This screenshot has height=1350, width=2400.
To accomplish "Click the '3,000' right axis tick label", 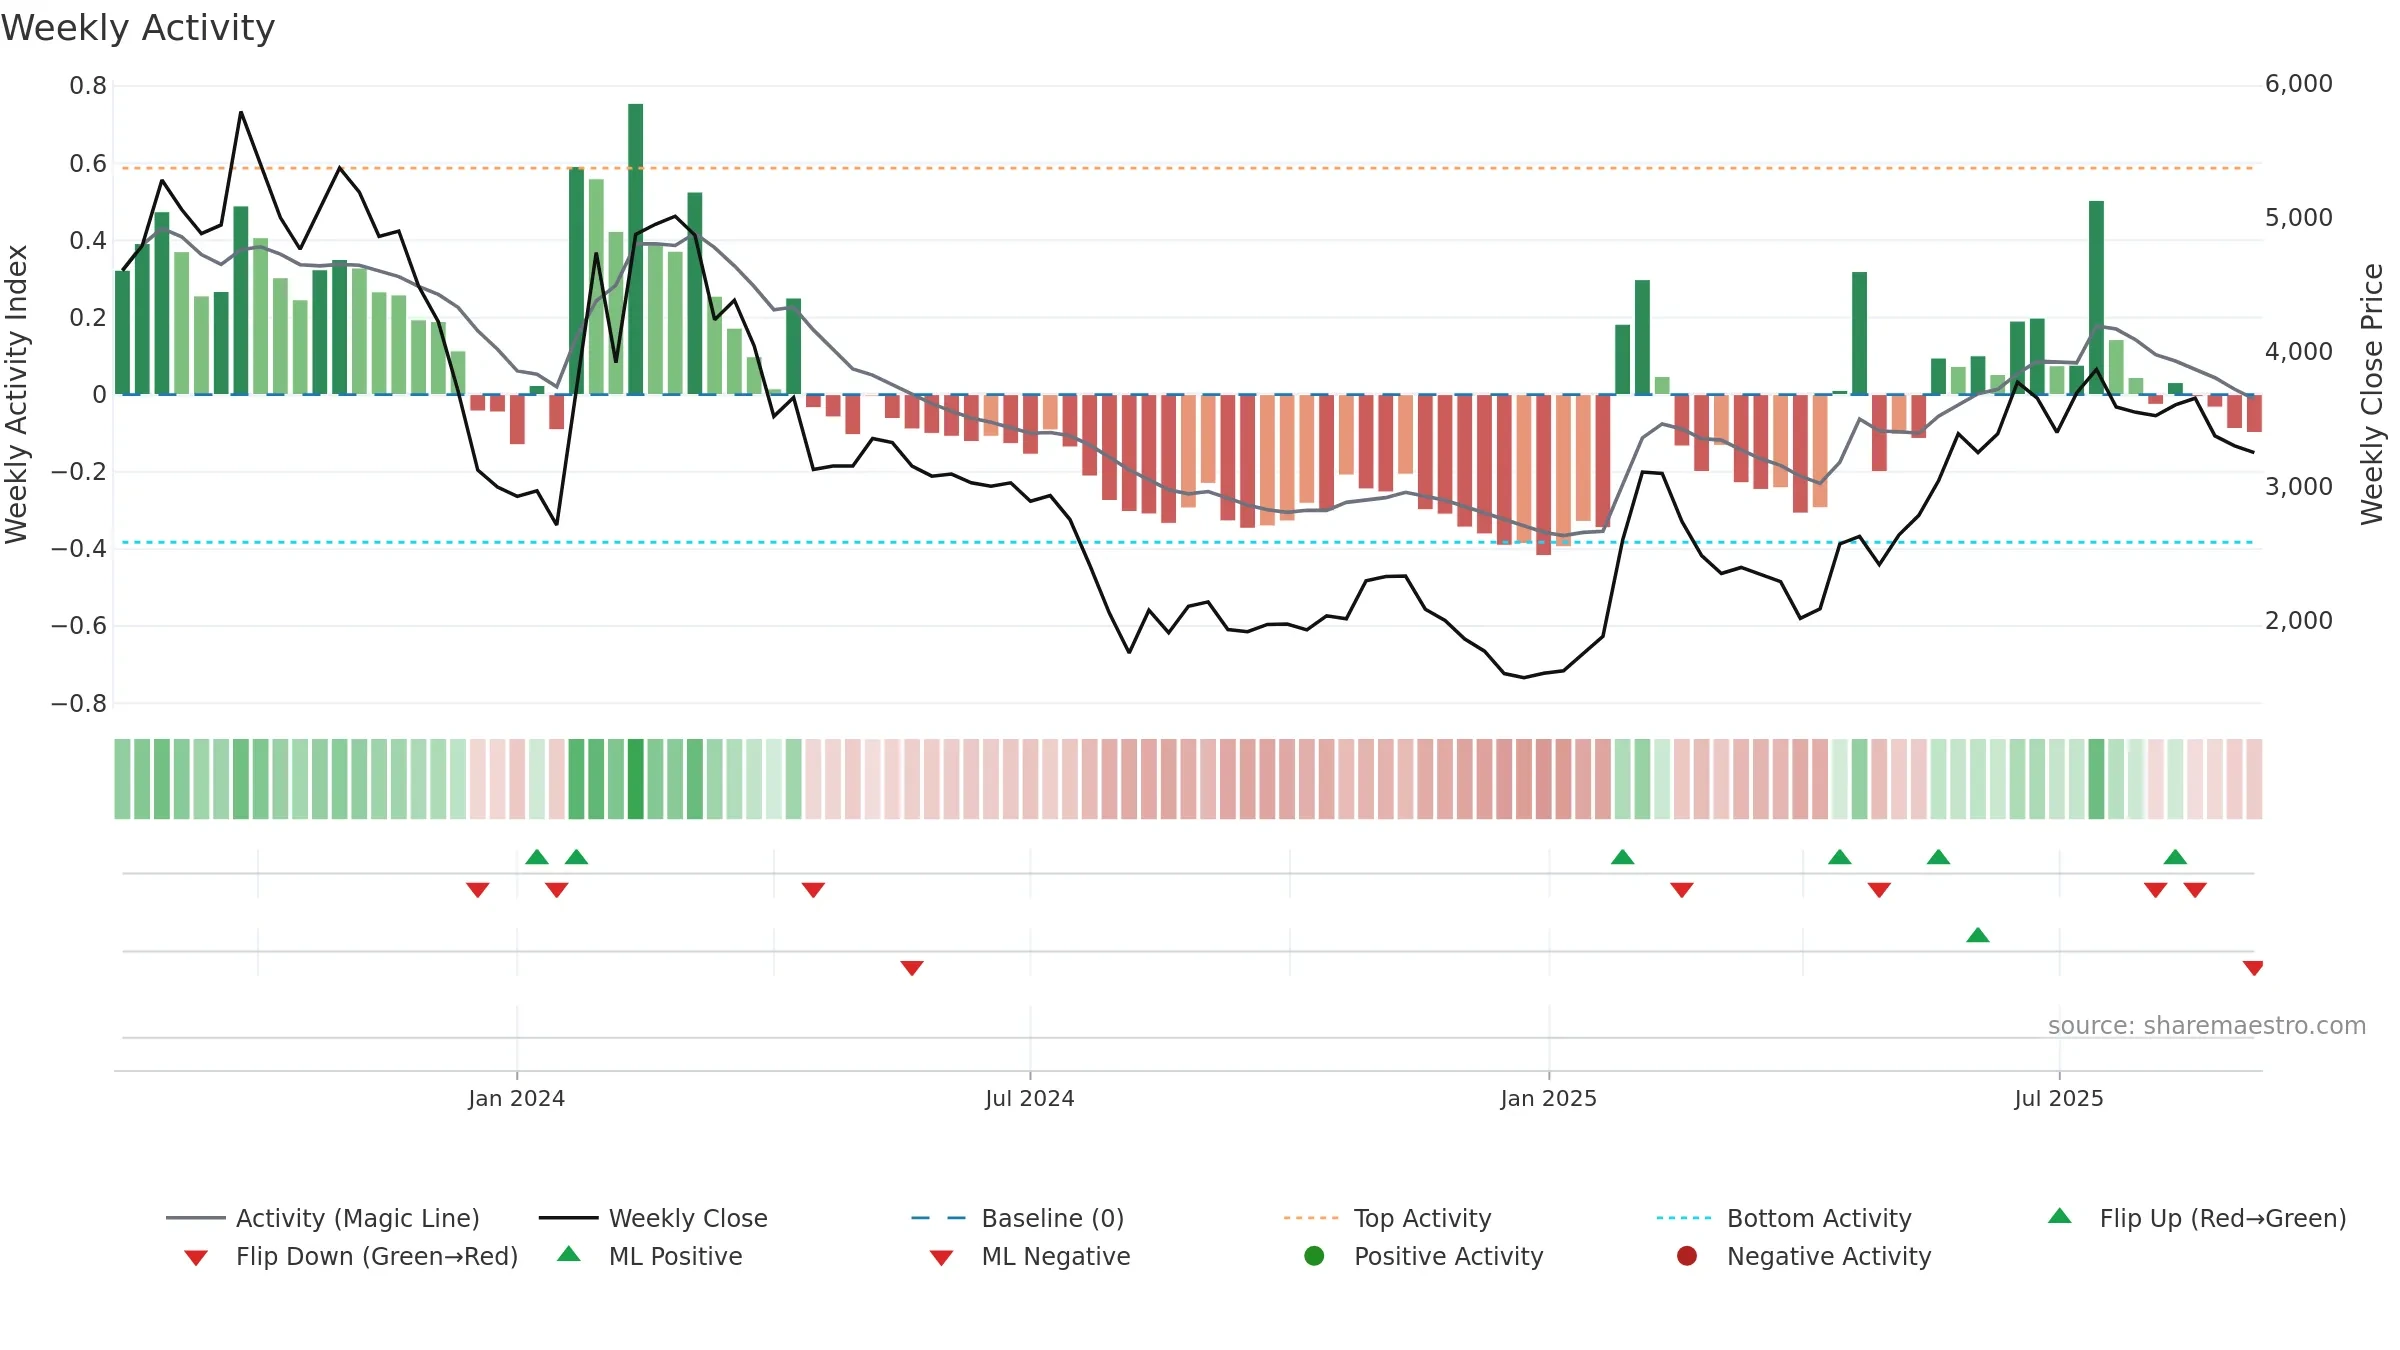I will click(x=2299, y=486).
